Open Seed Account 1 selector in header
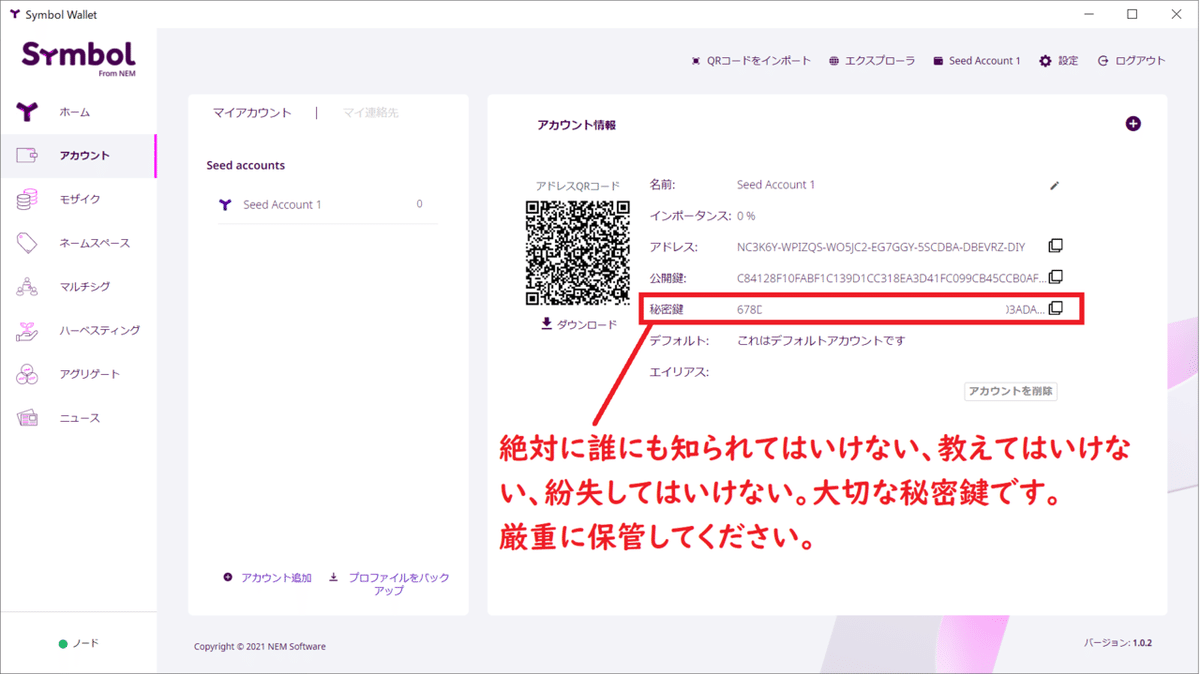This screenshot has height=674, width=1200. tap(984, 61)
